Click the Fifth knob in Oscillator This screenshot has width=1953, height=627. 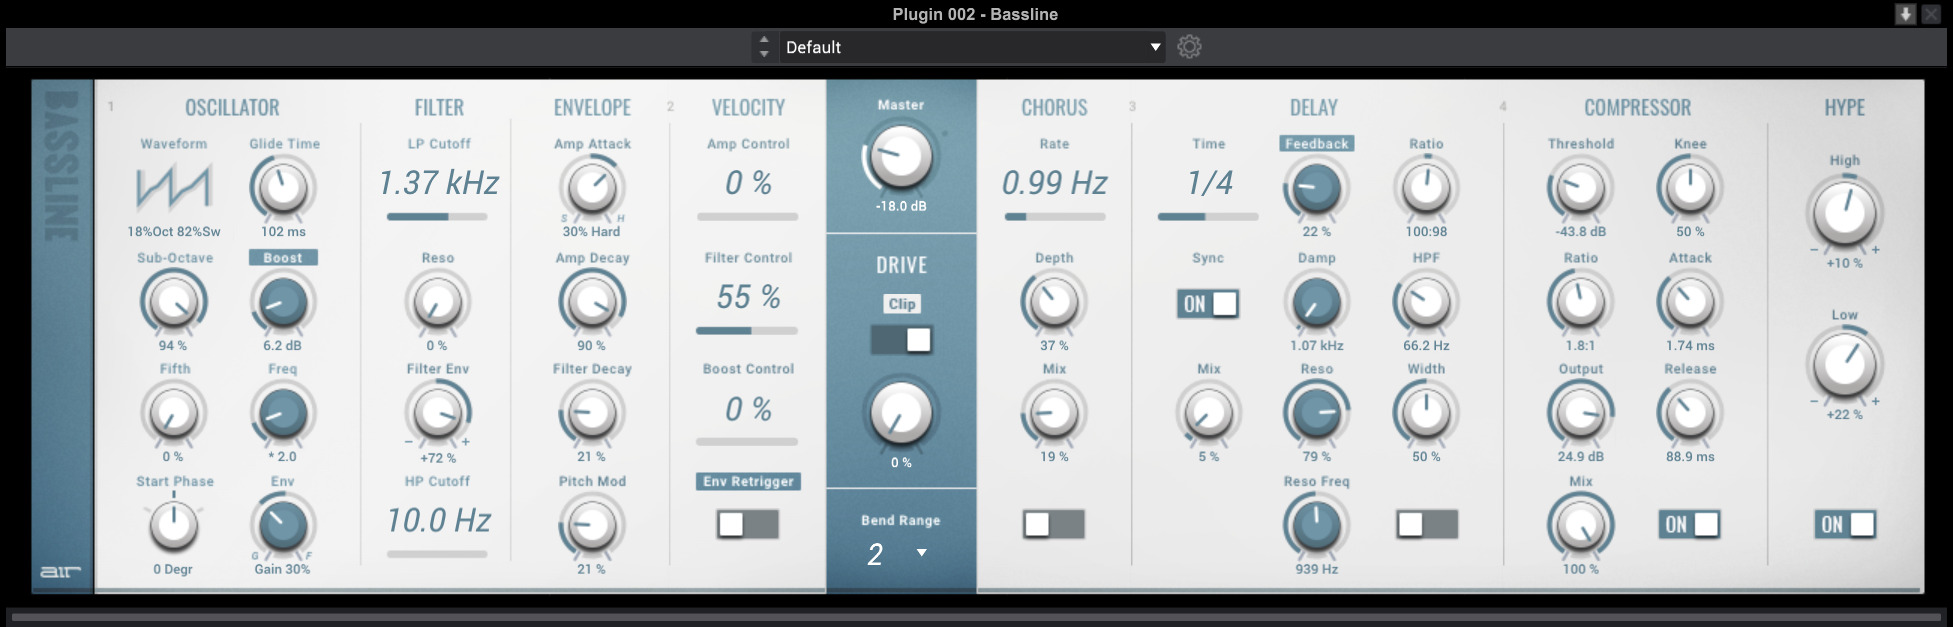pyautogui.click(x=174, y=412)
